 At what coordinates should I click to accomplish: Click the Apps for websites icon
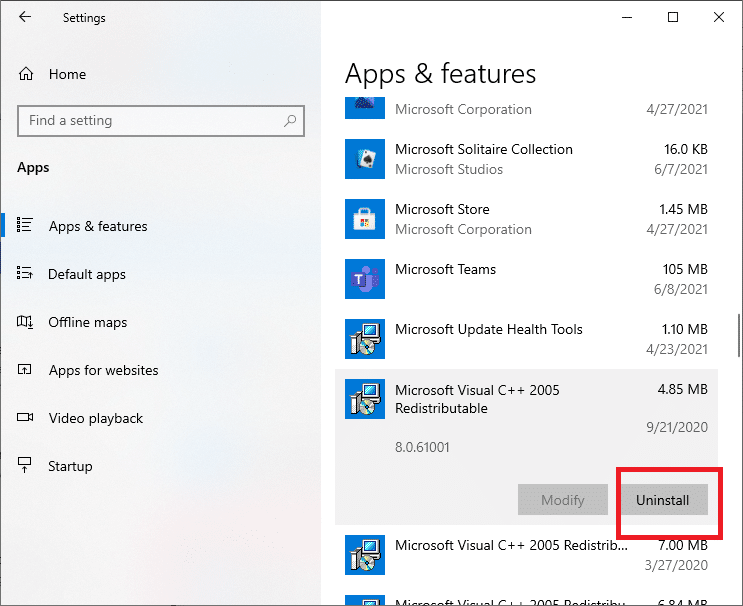25,369
